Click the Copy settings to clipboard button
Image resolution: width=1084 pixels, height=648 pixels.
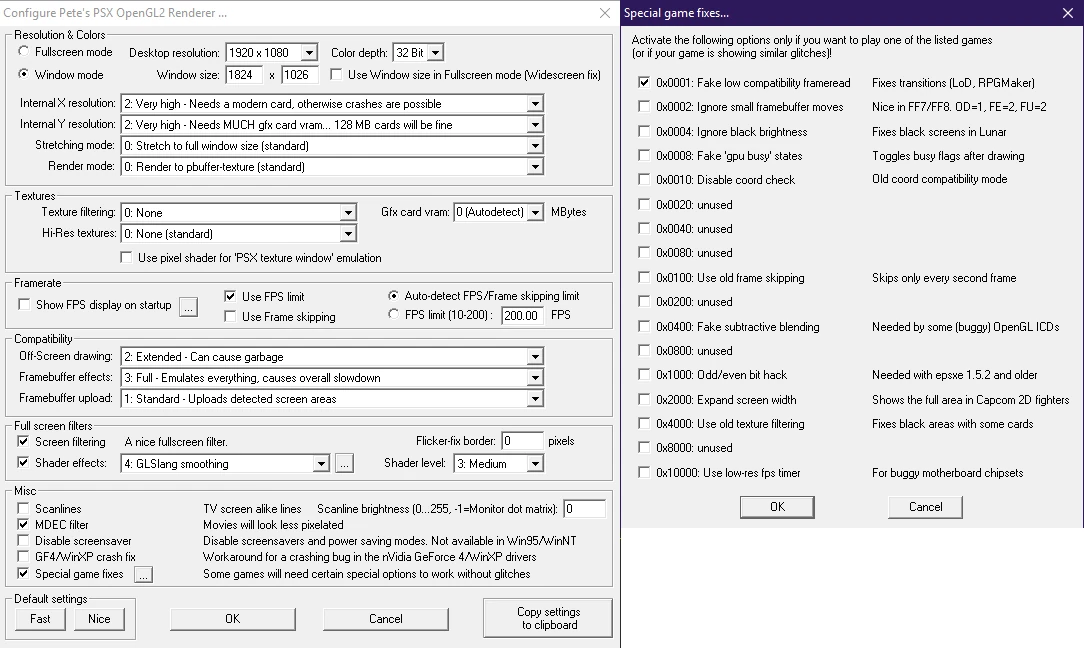point(547,618)
